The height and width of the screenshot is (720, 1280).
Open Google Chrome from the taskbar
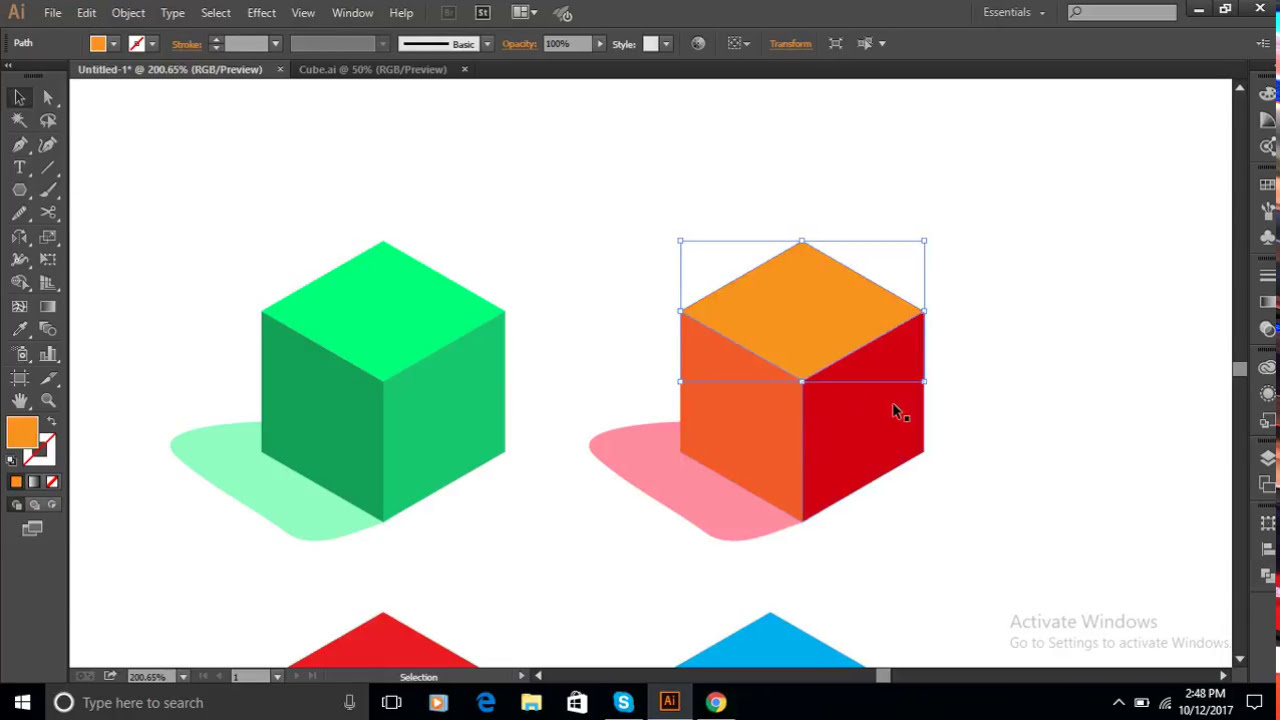pyautogui.click(x=715, y=702)
